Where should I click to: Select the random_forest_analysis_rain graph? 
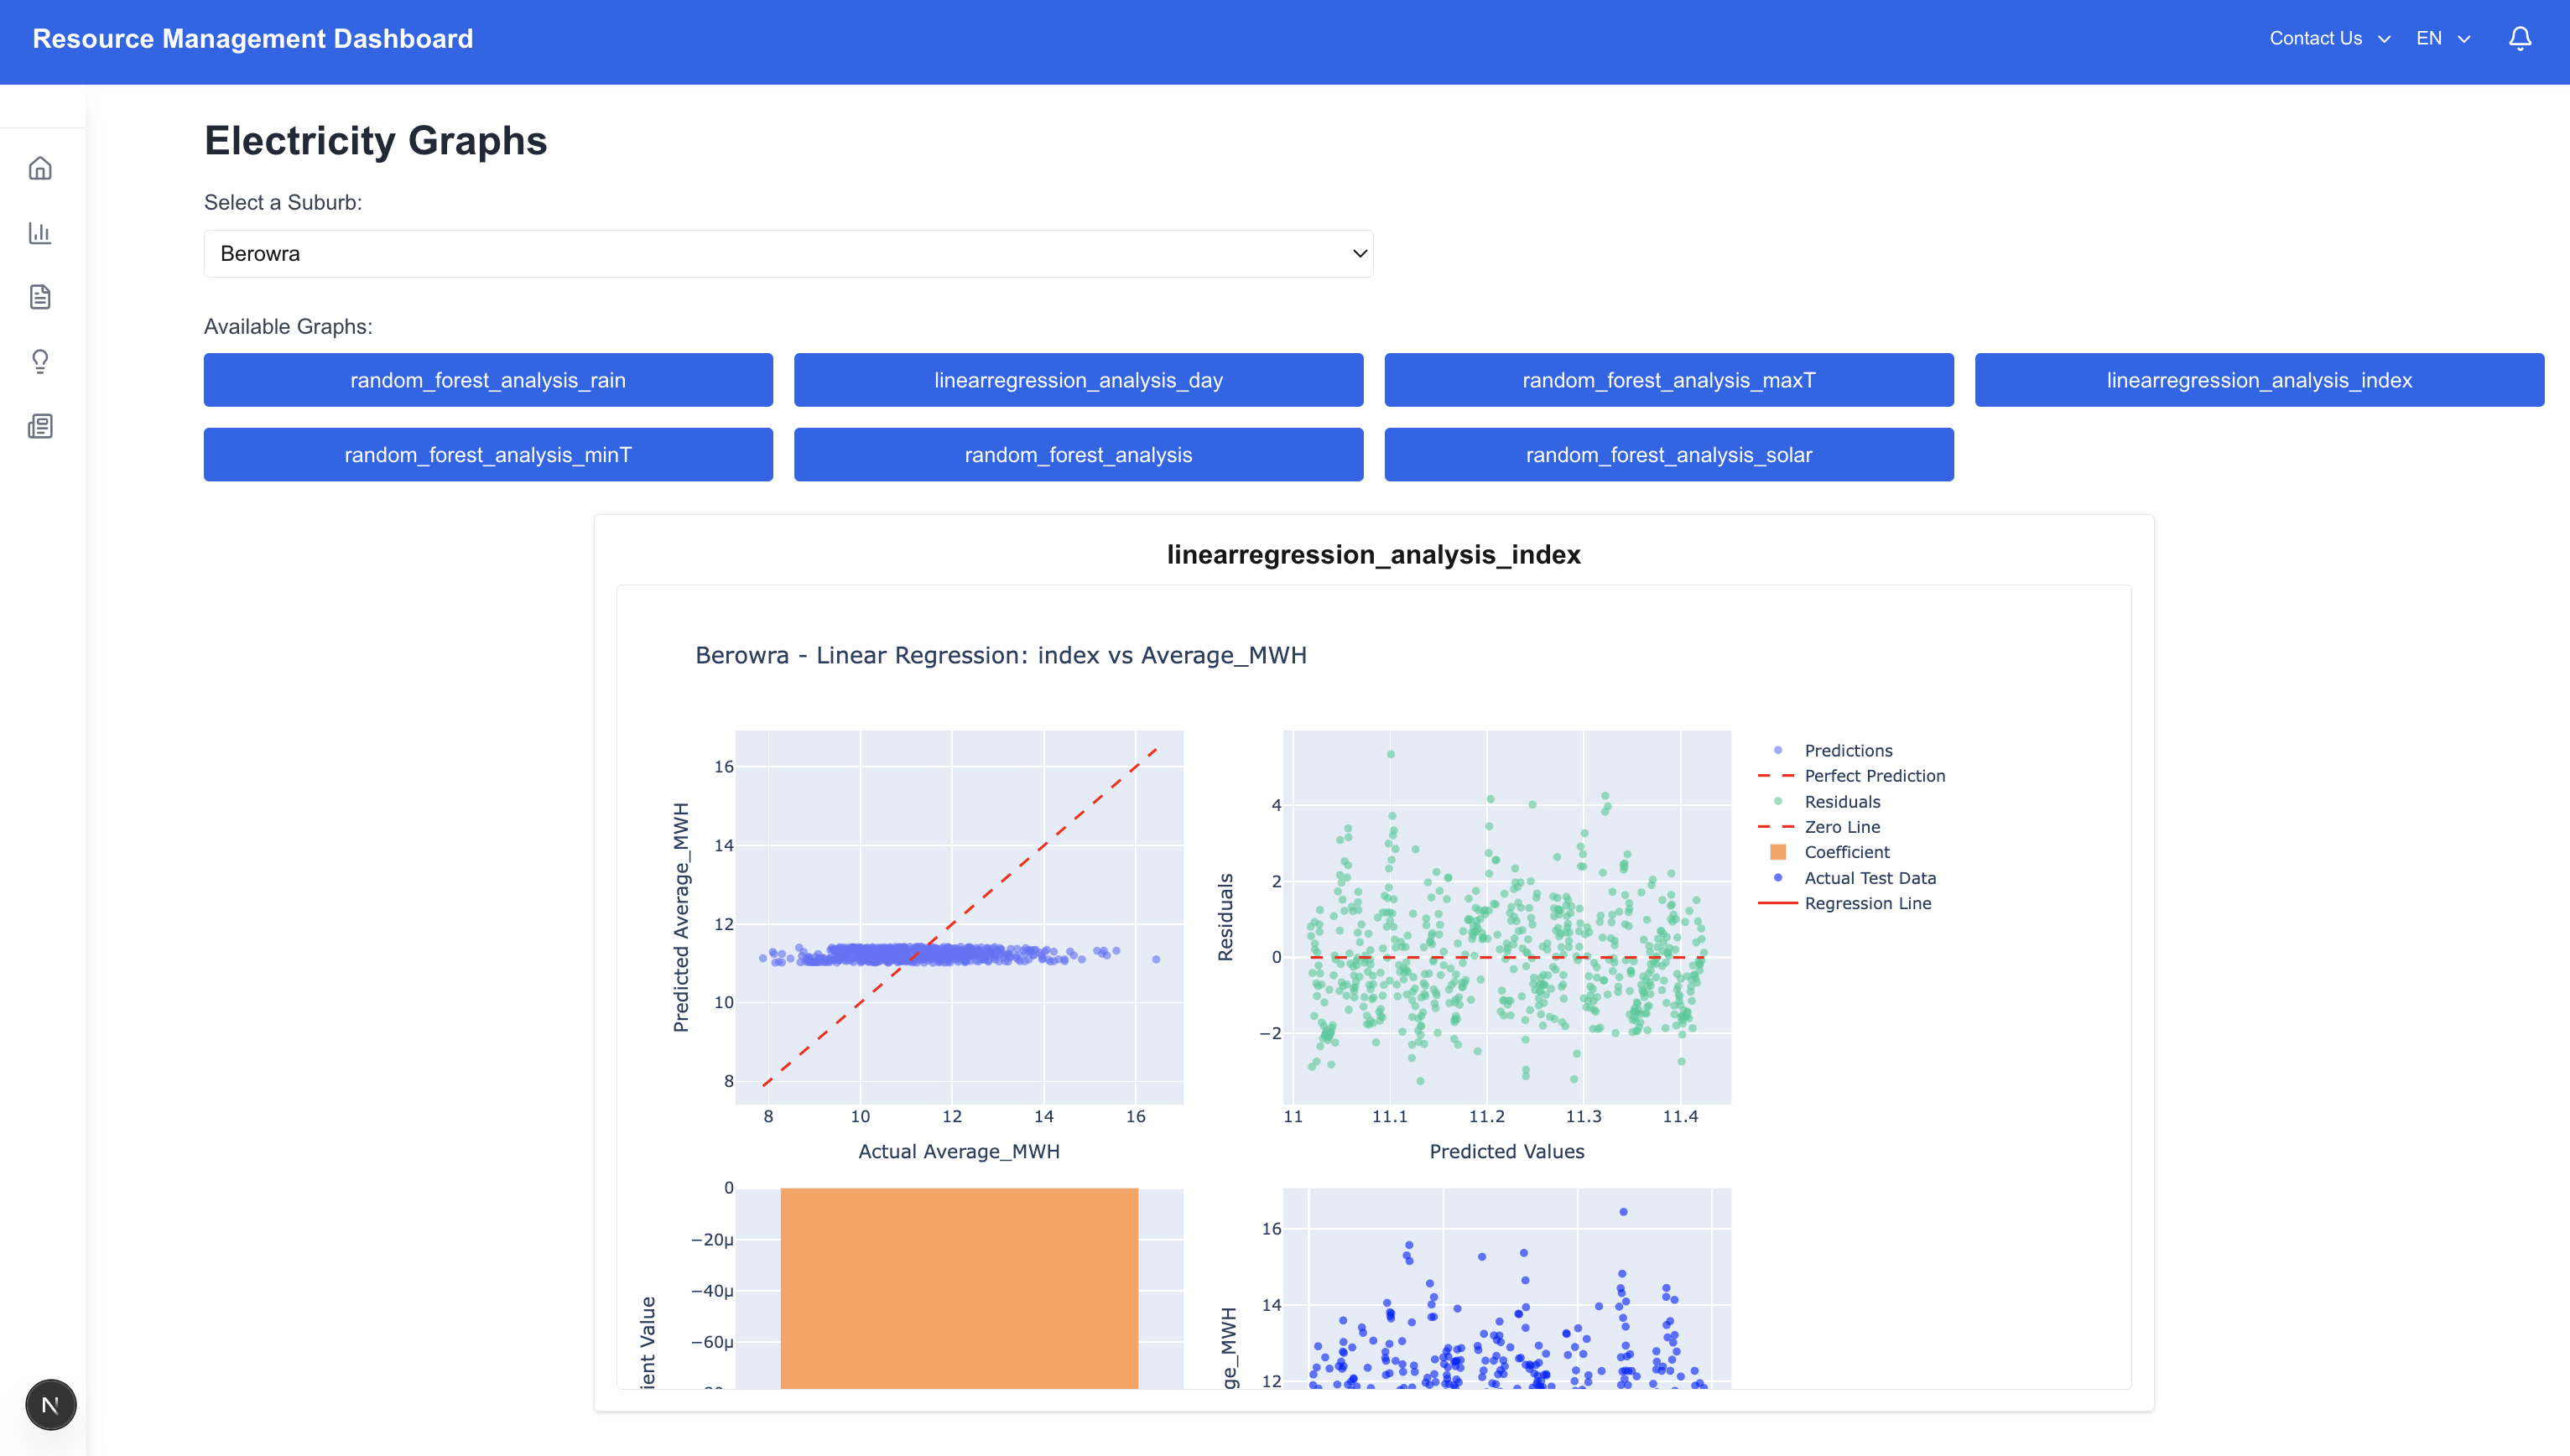pos(488,380)
